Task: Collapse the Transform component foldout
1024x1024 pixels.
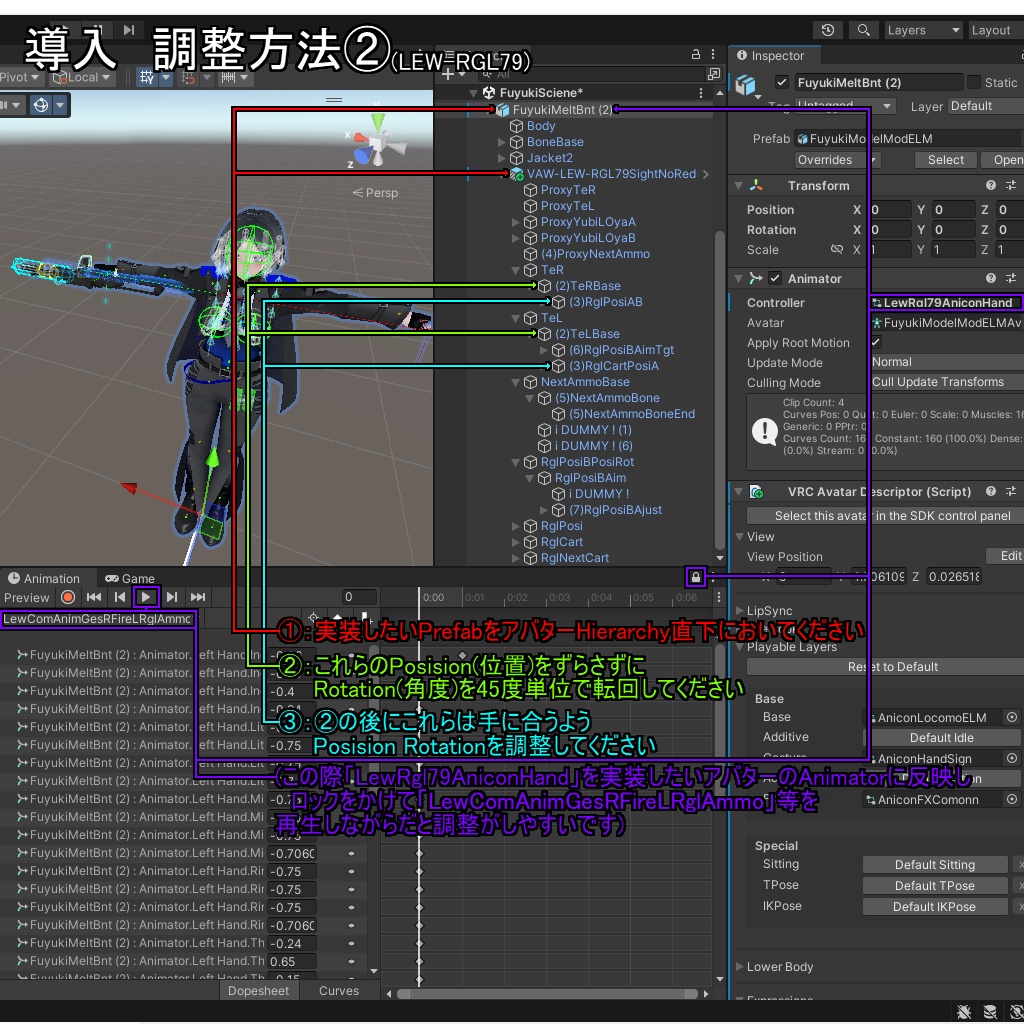Action: click(x=739, y=186)
